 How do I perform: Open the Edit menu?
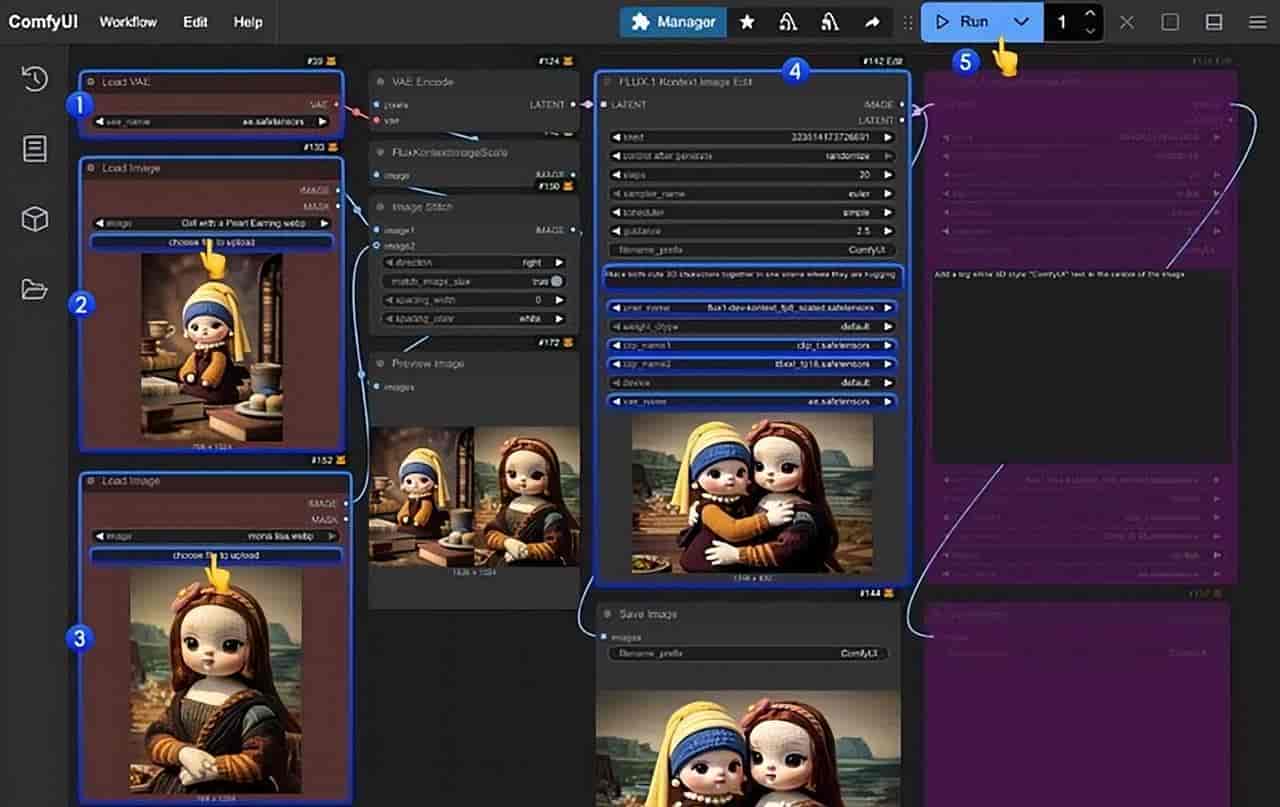196,22
